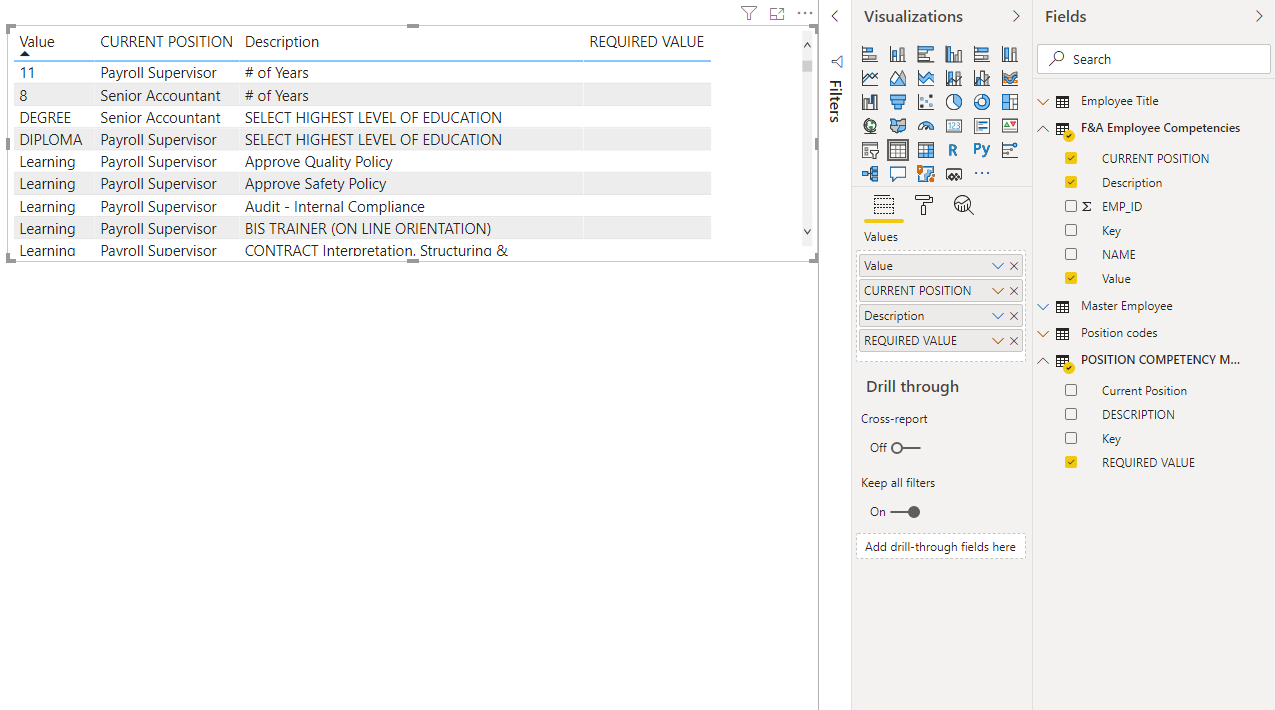Select the matrix visual
Viewport: 1275px width, 710px height.
click(x=926, y=150)
